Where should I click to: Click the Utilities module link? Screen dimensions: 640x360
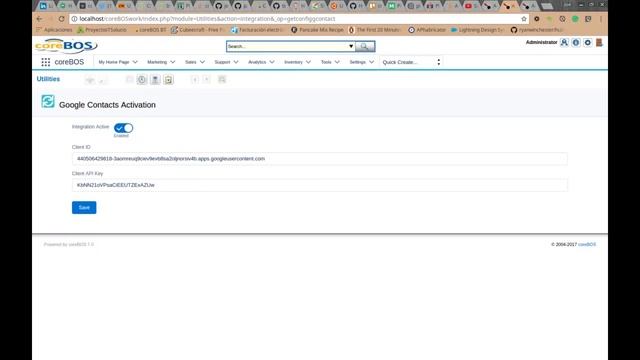click(x=48, y=79)
